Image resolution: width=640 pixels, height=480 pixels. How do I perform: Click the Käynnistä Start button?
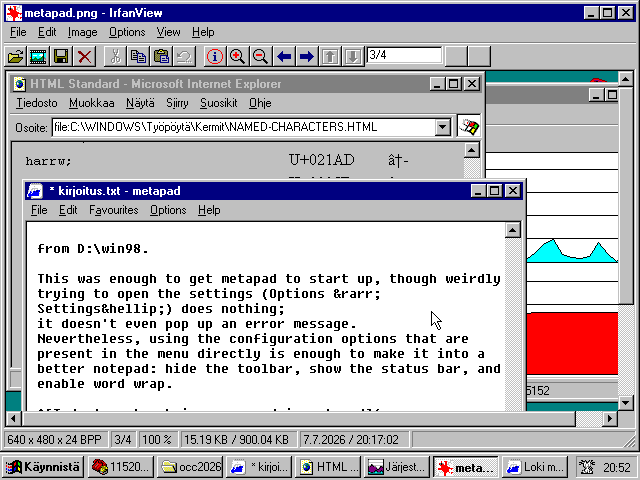[42, 467]
